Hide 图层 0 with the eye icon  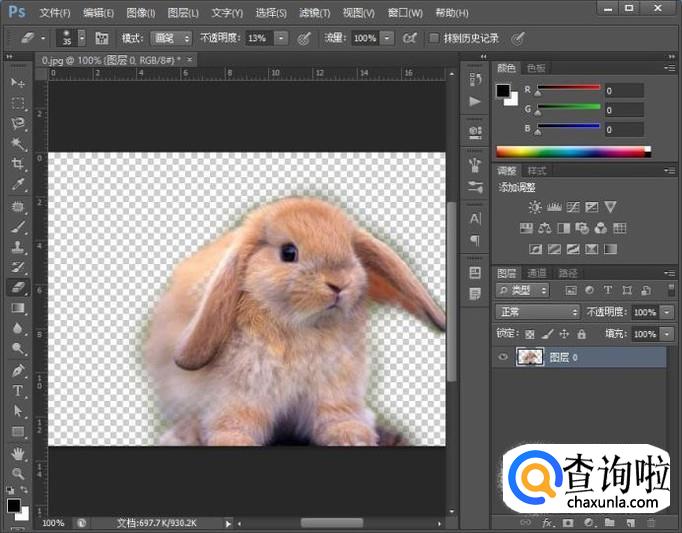(503, 357)
